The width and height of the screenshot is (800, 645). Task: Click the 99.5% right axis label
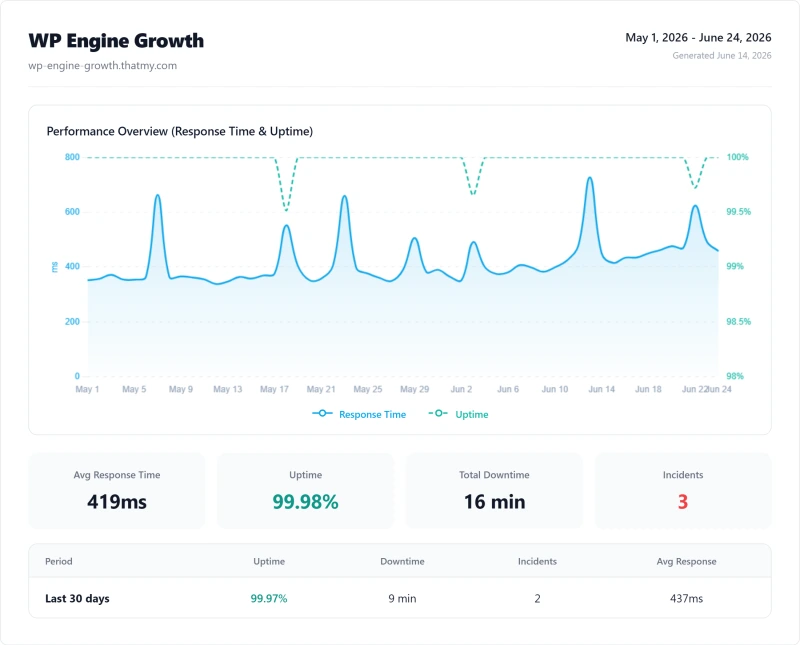738,212
